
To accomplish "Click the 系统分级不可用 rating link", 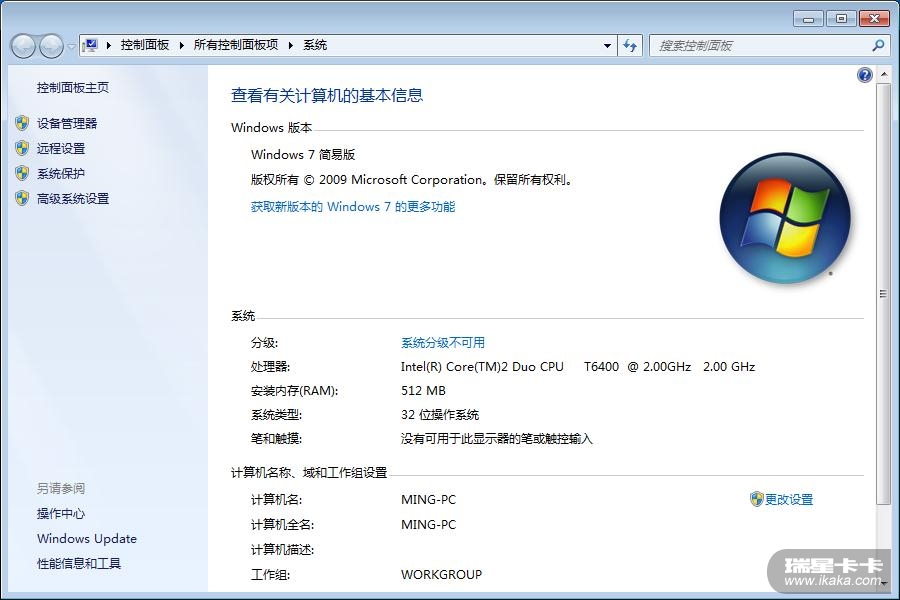I will (x=443, y=343).
